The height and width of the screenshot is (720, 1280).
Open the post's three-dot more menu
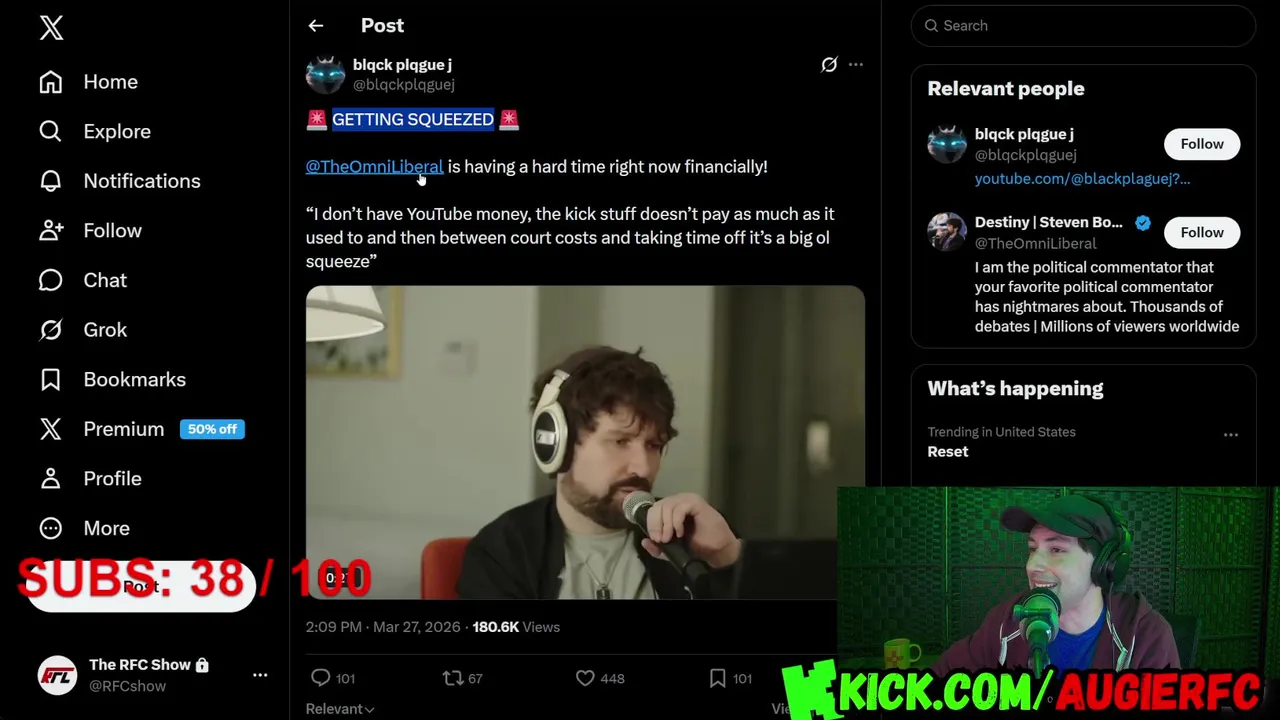pos(856,65)
